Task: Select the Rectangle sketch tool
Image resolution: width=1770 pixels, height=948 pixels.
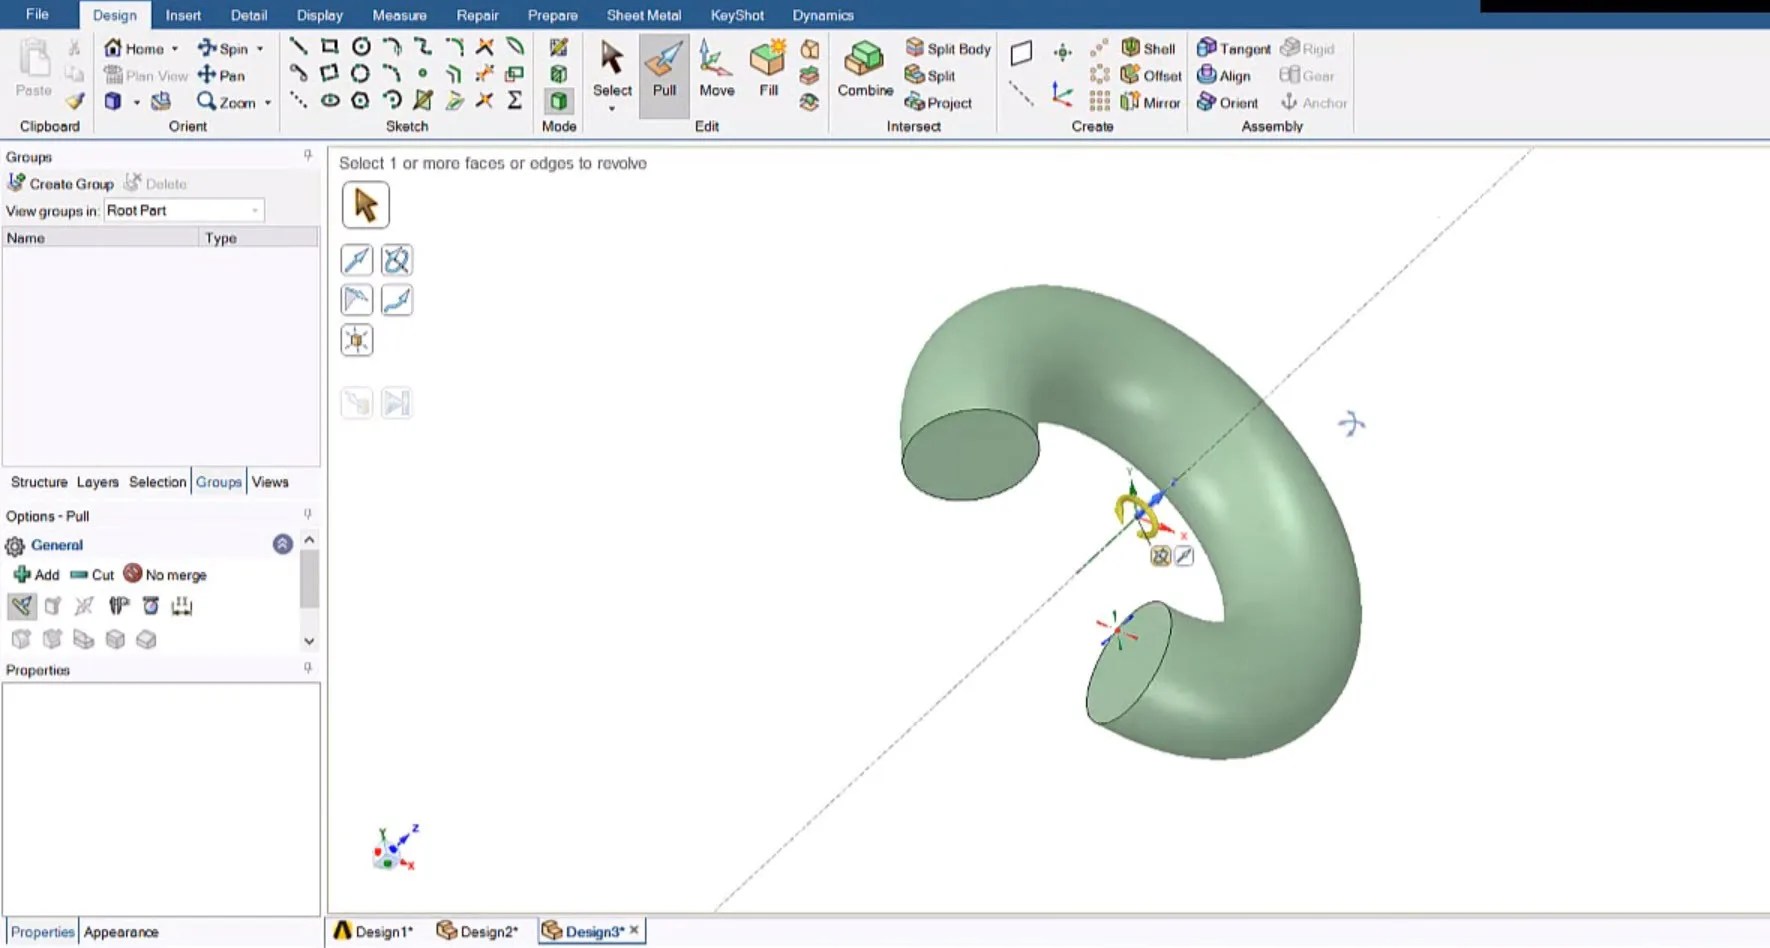Action: click(x=329, y=46)
